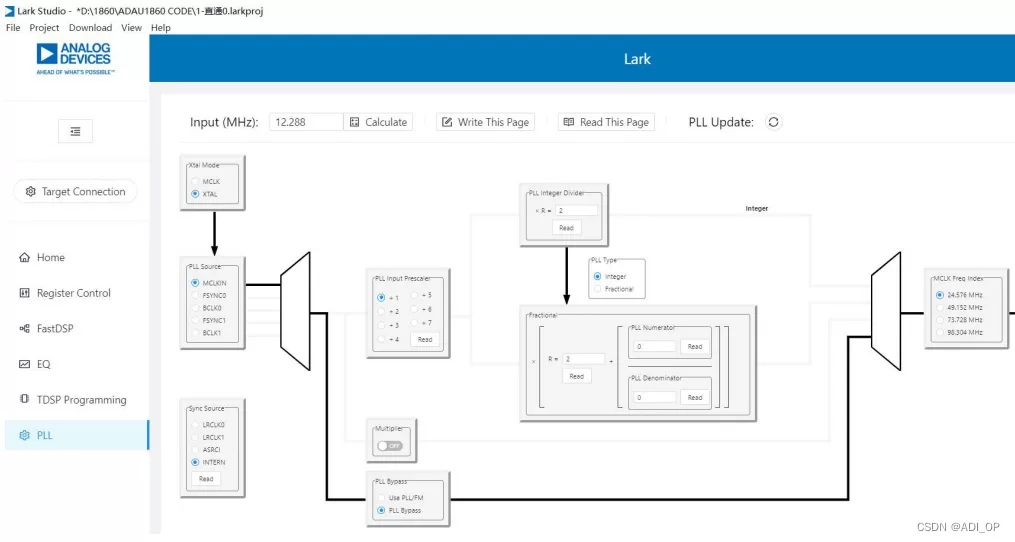Click Read This Page button
1015x542 pixels.
[607, 122]
